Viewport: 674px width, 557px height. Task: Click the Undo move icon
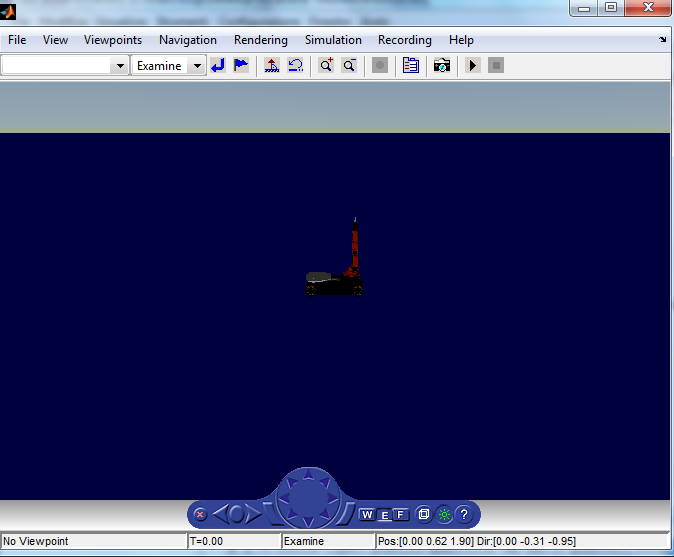point(295,66)
